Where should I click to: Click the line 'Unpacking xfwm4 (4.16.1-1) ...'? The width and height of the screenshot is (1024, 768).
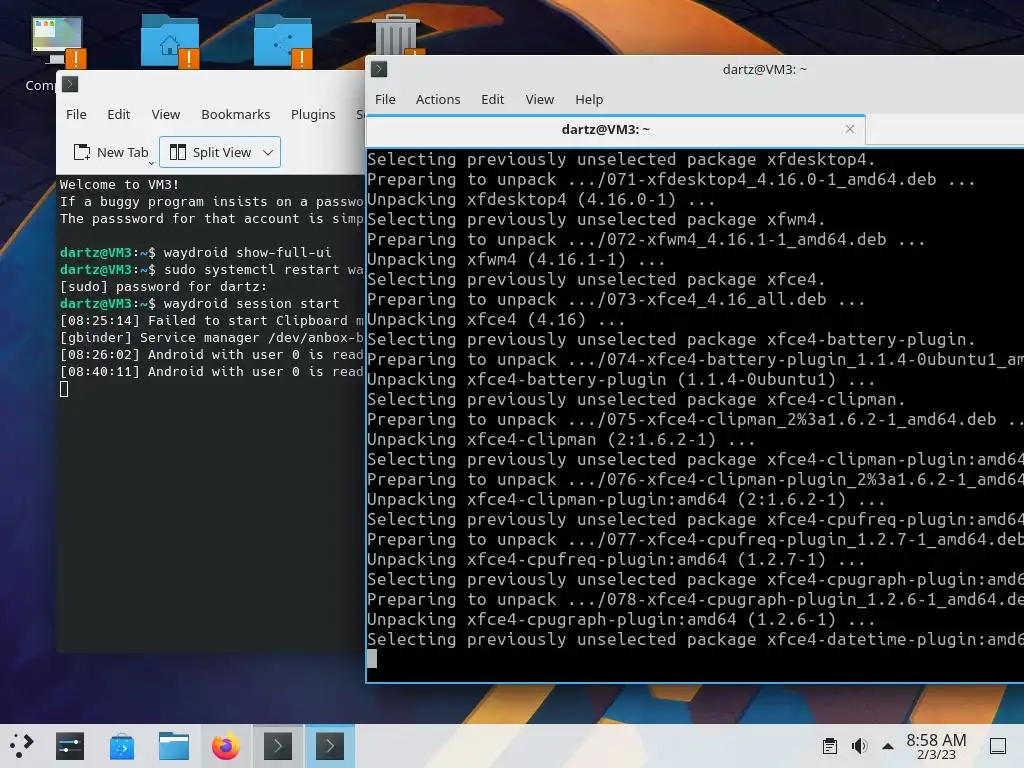(516, 260)
